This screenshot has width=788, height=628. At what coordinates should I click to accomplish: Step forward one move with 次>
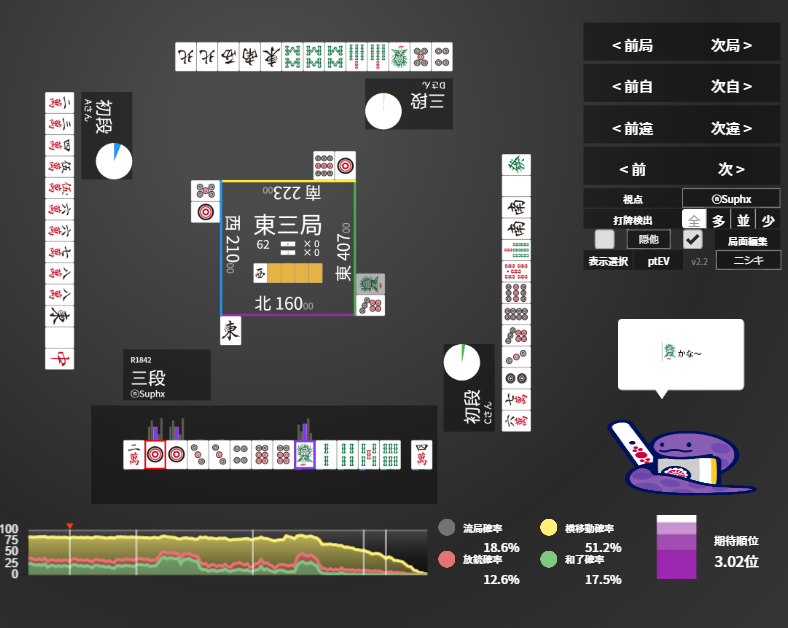pyautogui.click(x=731, y=169)
